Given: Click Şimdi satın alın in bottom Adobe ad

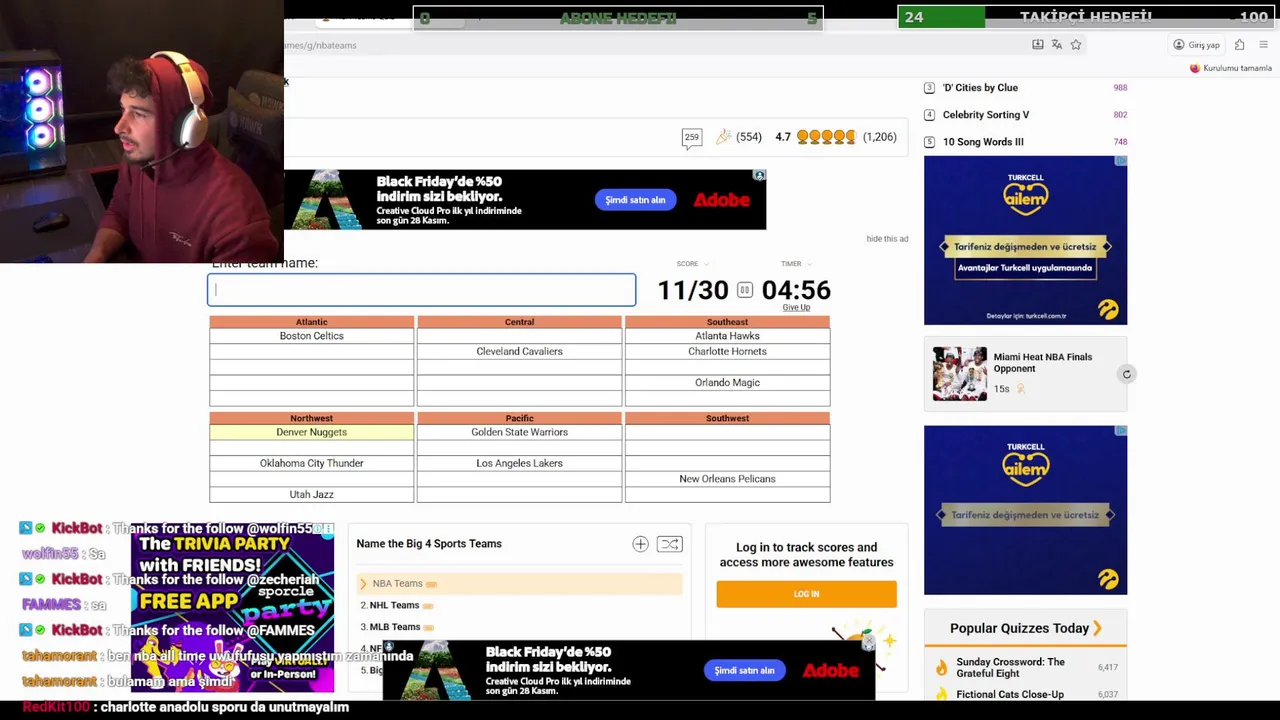Looking at the screenshot, I should pos(744,670).
